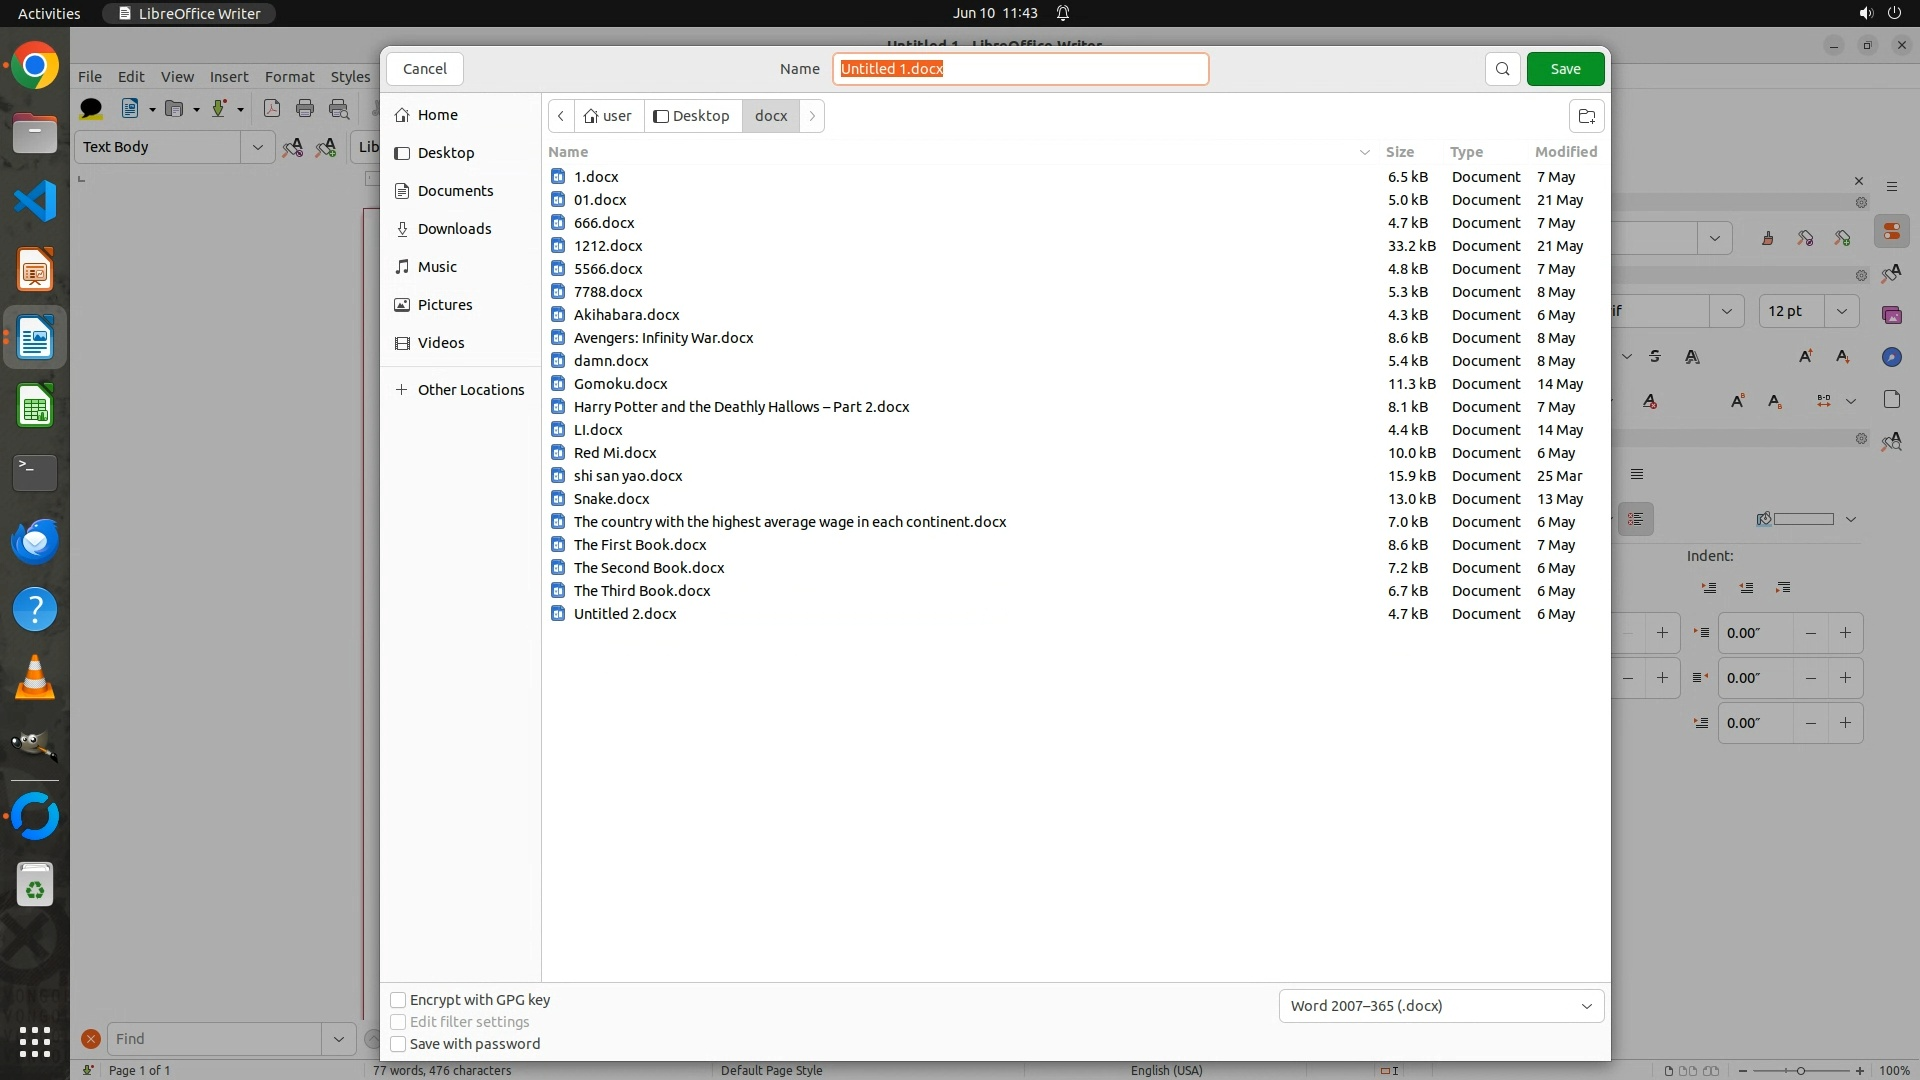
Task: Enable Encrypt with GPG key checkbox
Action: tap(398, 1000)
